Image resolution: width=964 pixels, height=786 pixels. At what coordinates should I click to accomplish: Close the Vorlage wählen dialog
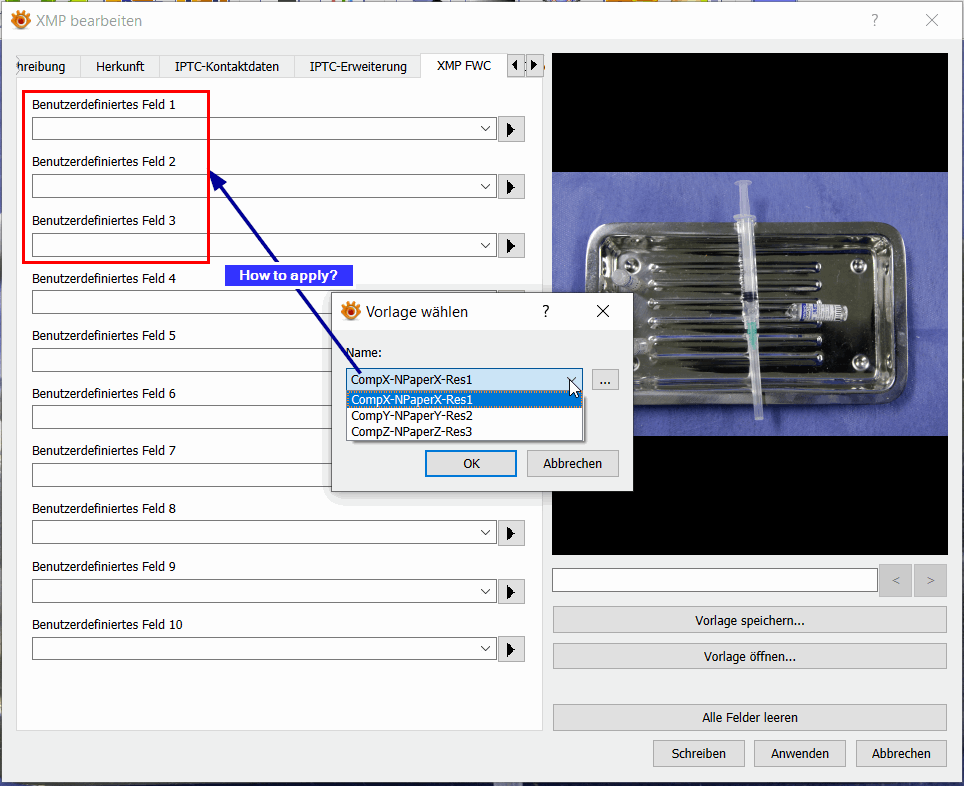603,311
